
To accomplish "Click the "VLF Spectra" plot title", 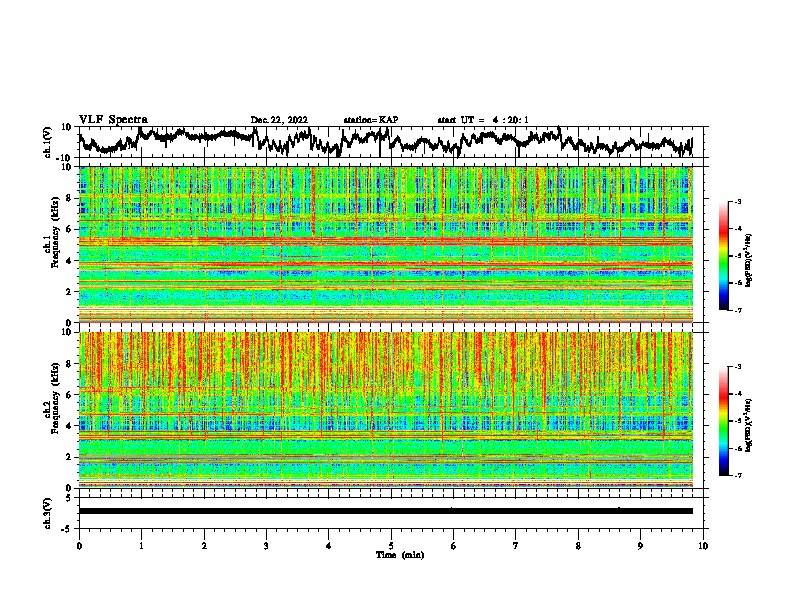I will coord(113,120).
